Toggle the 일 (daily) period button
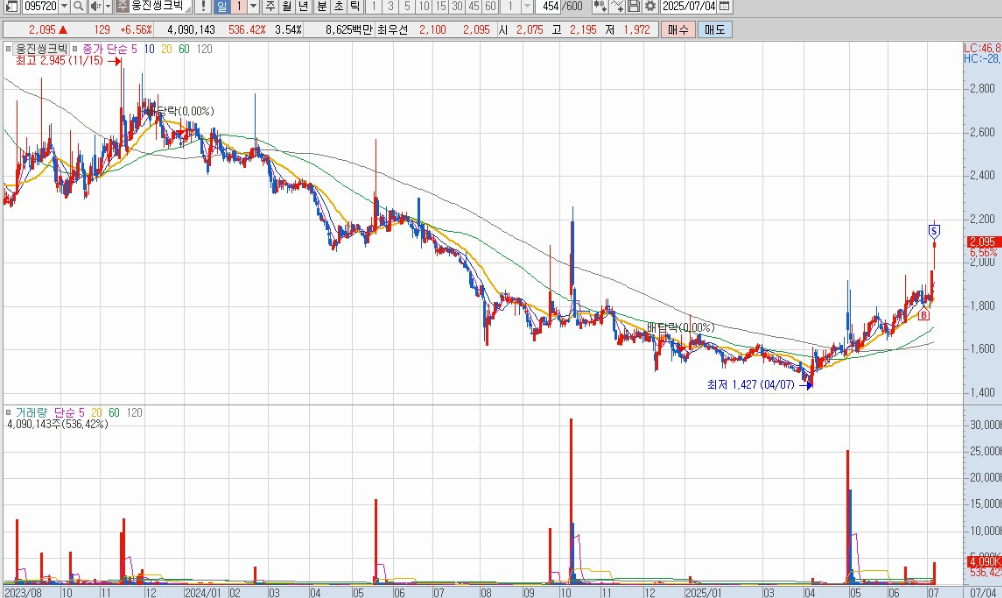 [x=222, y=7]
